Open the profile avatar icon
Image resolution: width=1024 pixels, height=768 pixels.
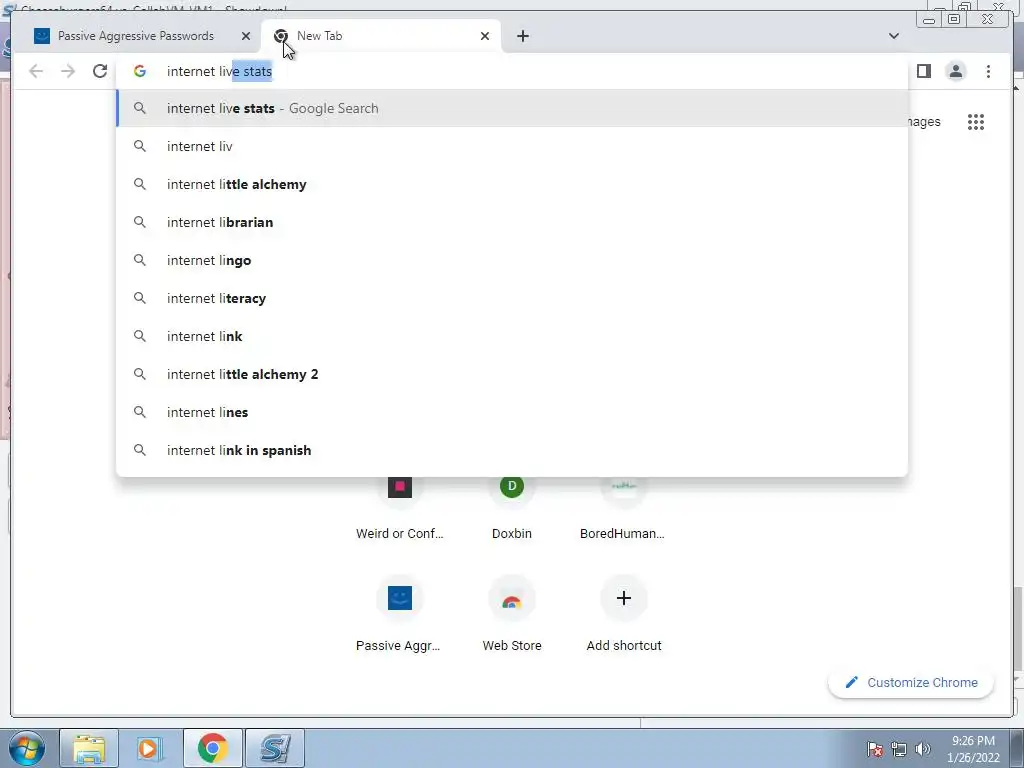tap(955, 71)
